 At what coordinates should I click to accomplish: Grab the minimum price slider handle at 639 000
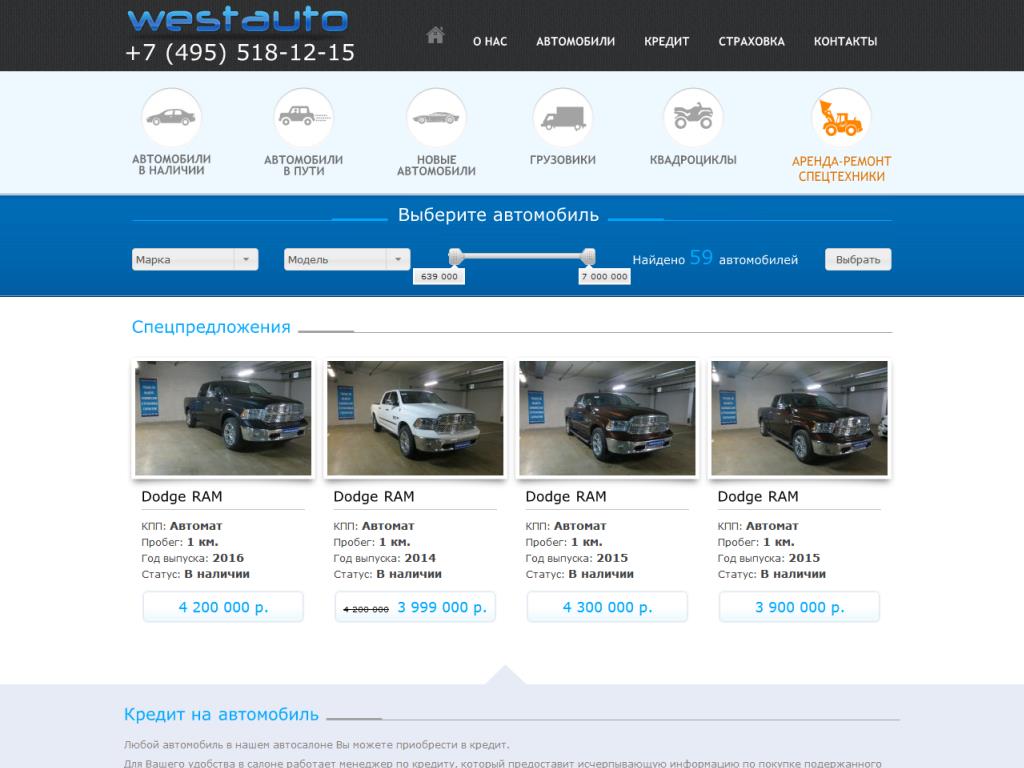point(456,257)
